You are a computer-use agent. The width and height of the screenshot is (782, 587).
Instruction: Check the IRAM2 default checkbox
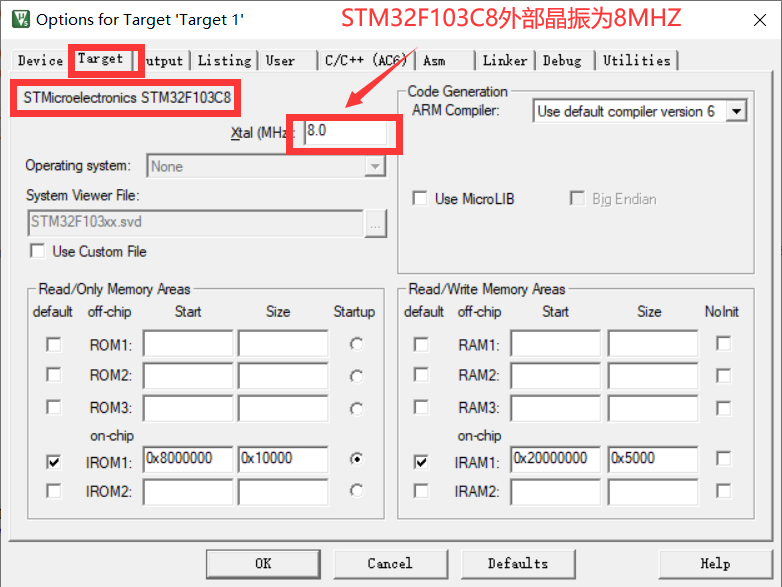click(x=421, y=491)
